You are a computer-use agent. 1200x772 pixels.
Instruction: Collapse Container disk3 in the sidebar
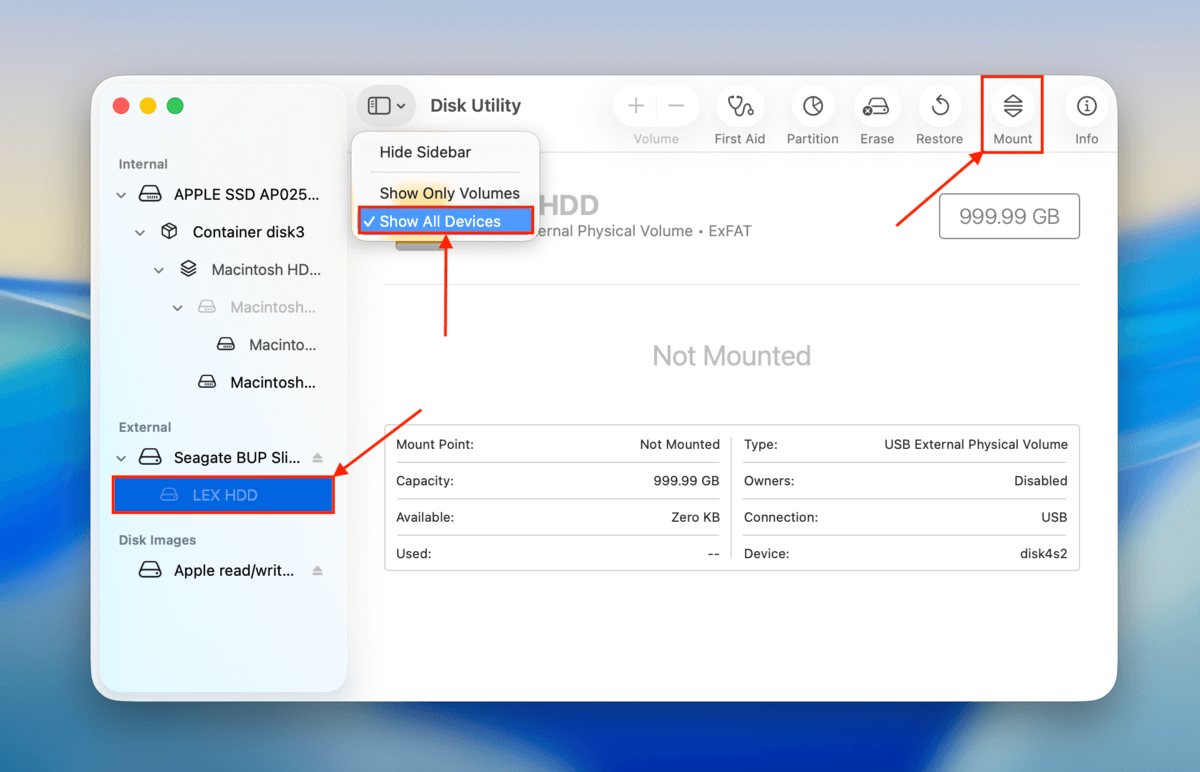click(x=140, y=231)
